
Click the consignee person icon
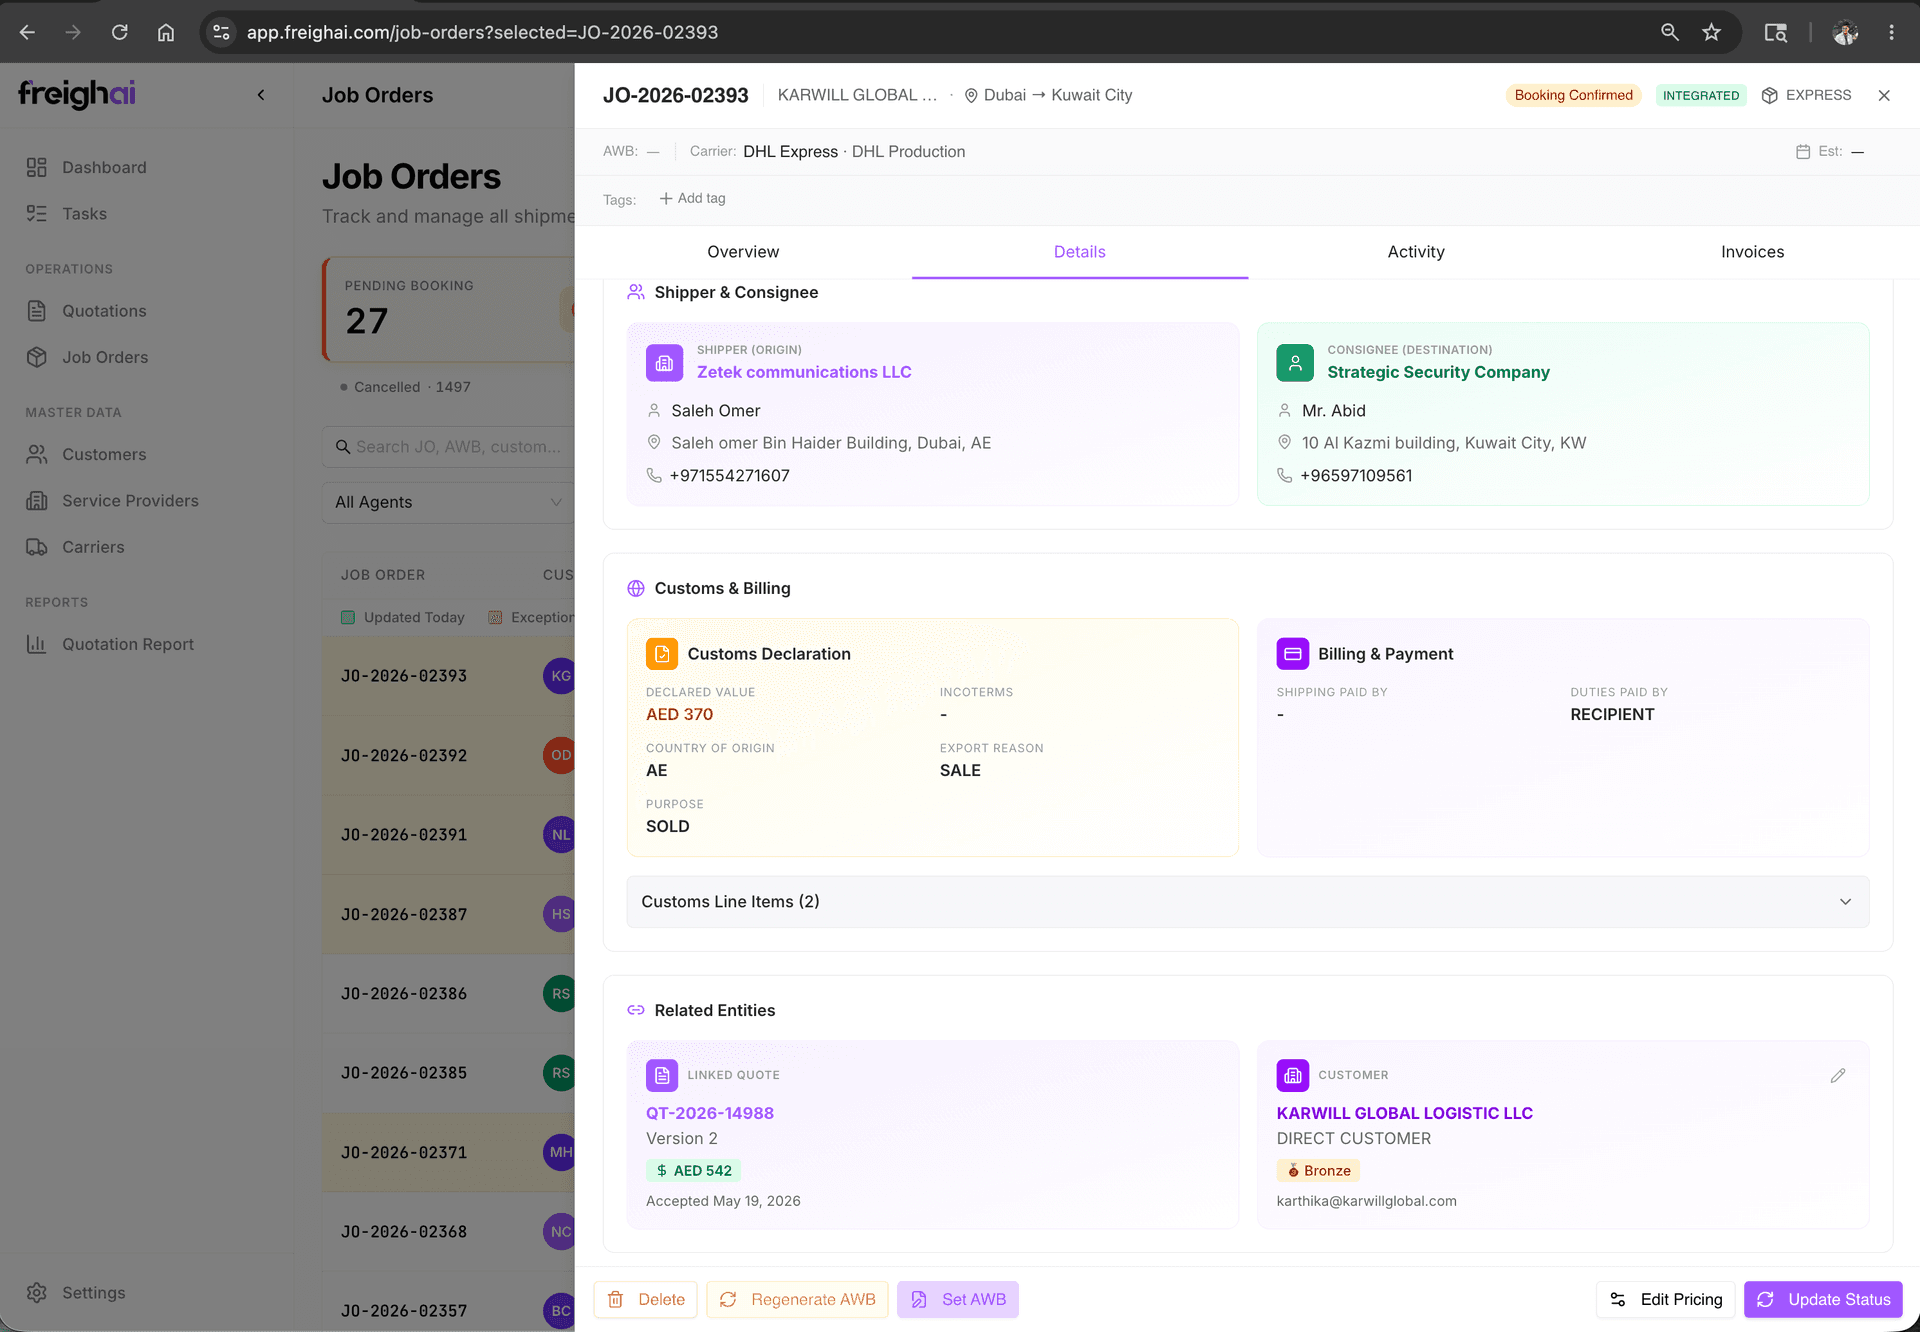pyautogui.click(x=1295, y=363)
